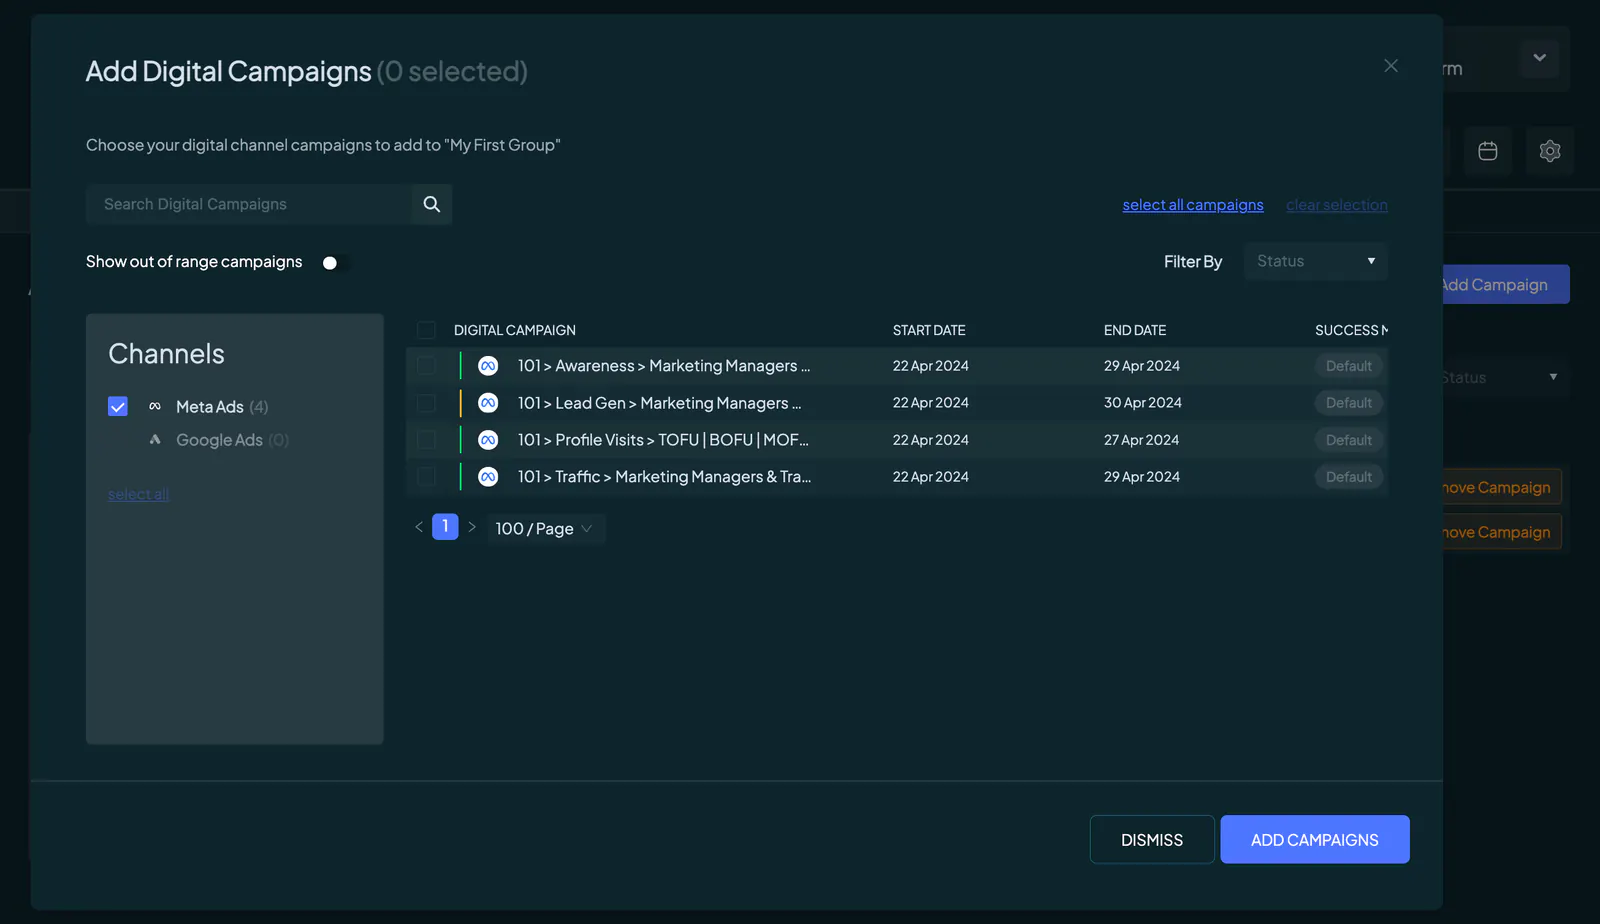Click Default badge in Lead Gen row

point(1349,403)
